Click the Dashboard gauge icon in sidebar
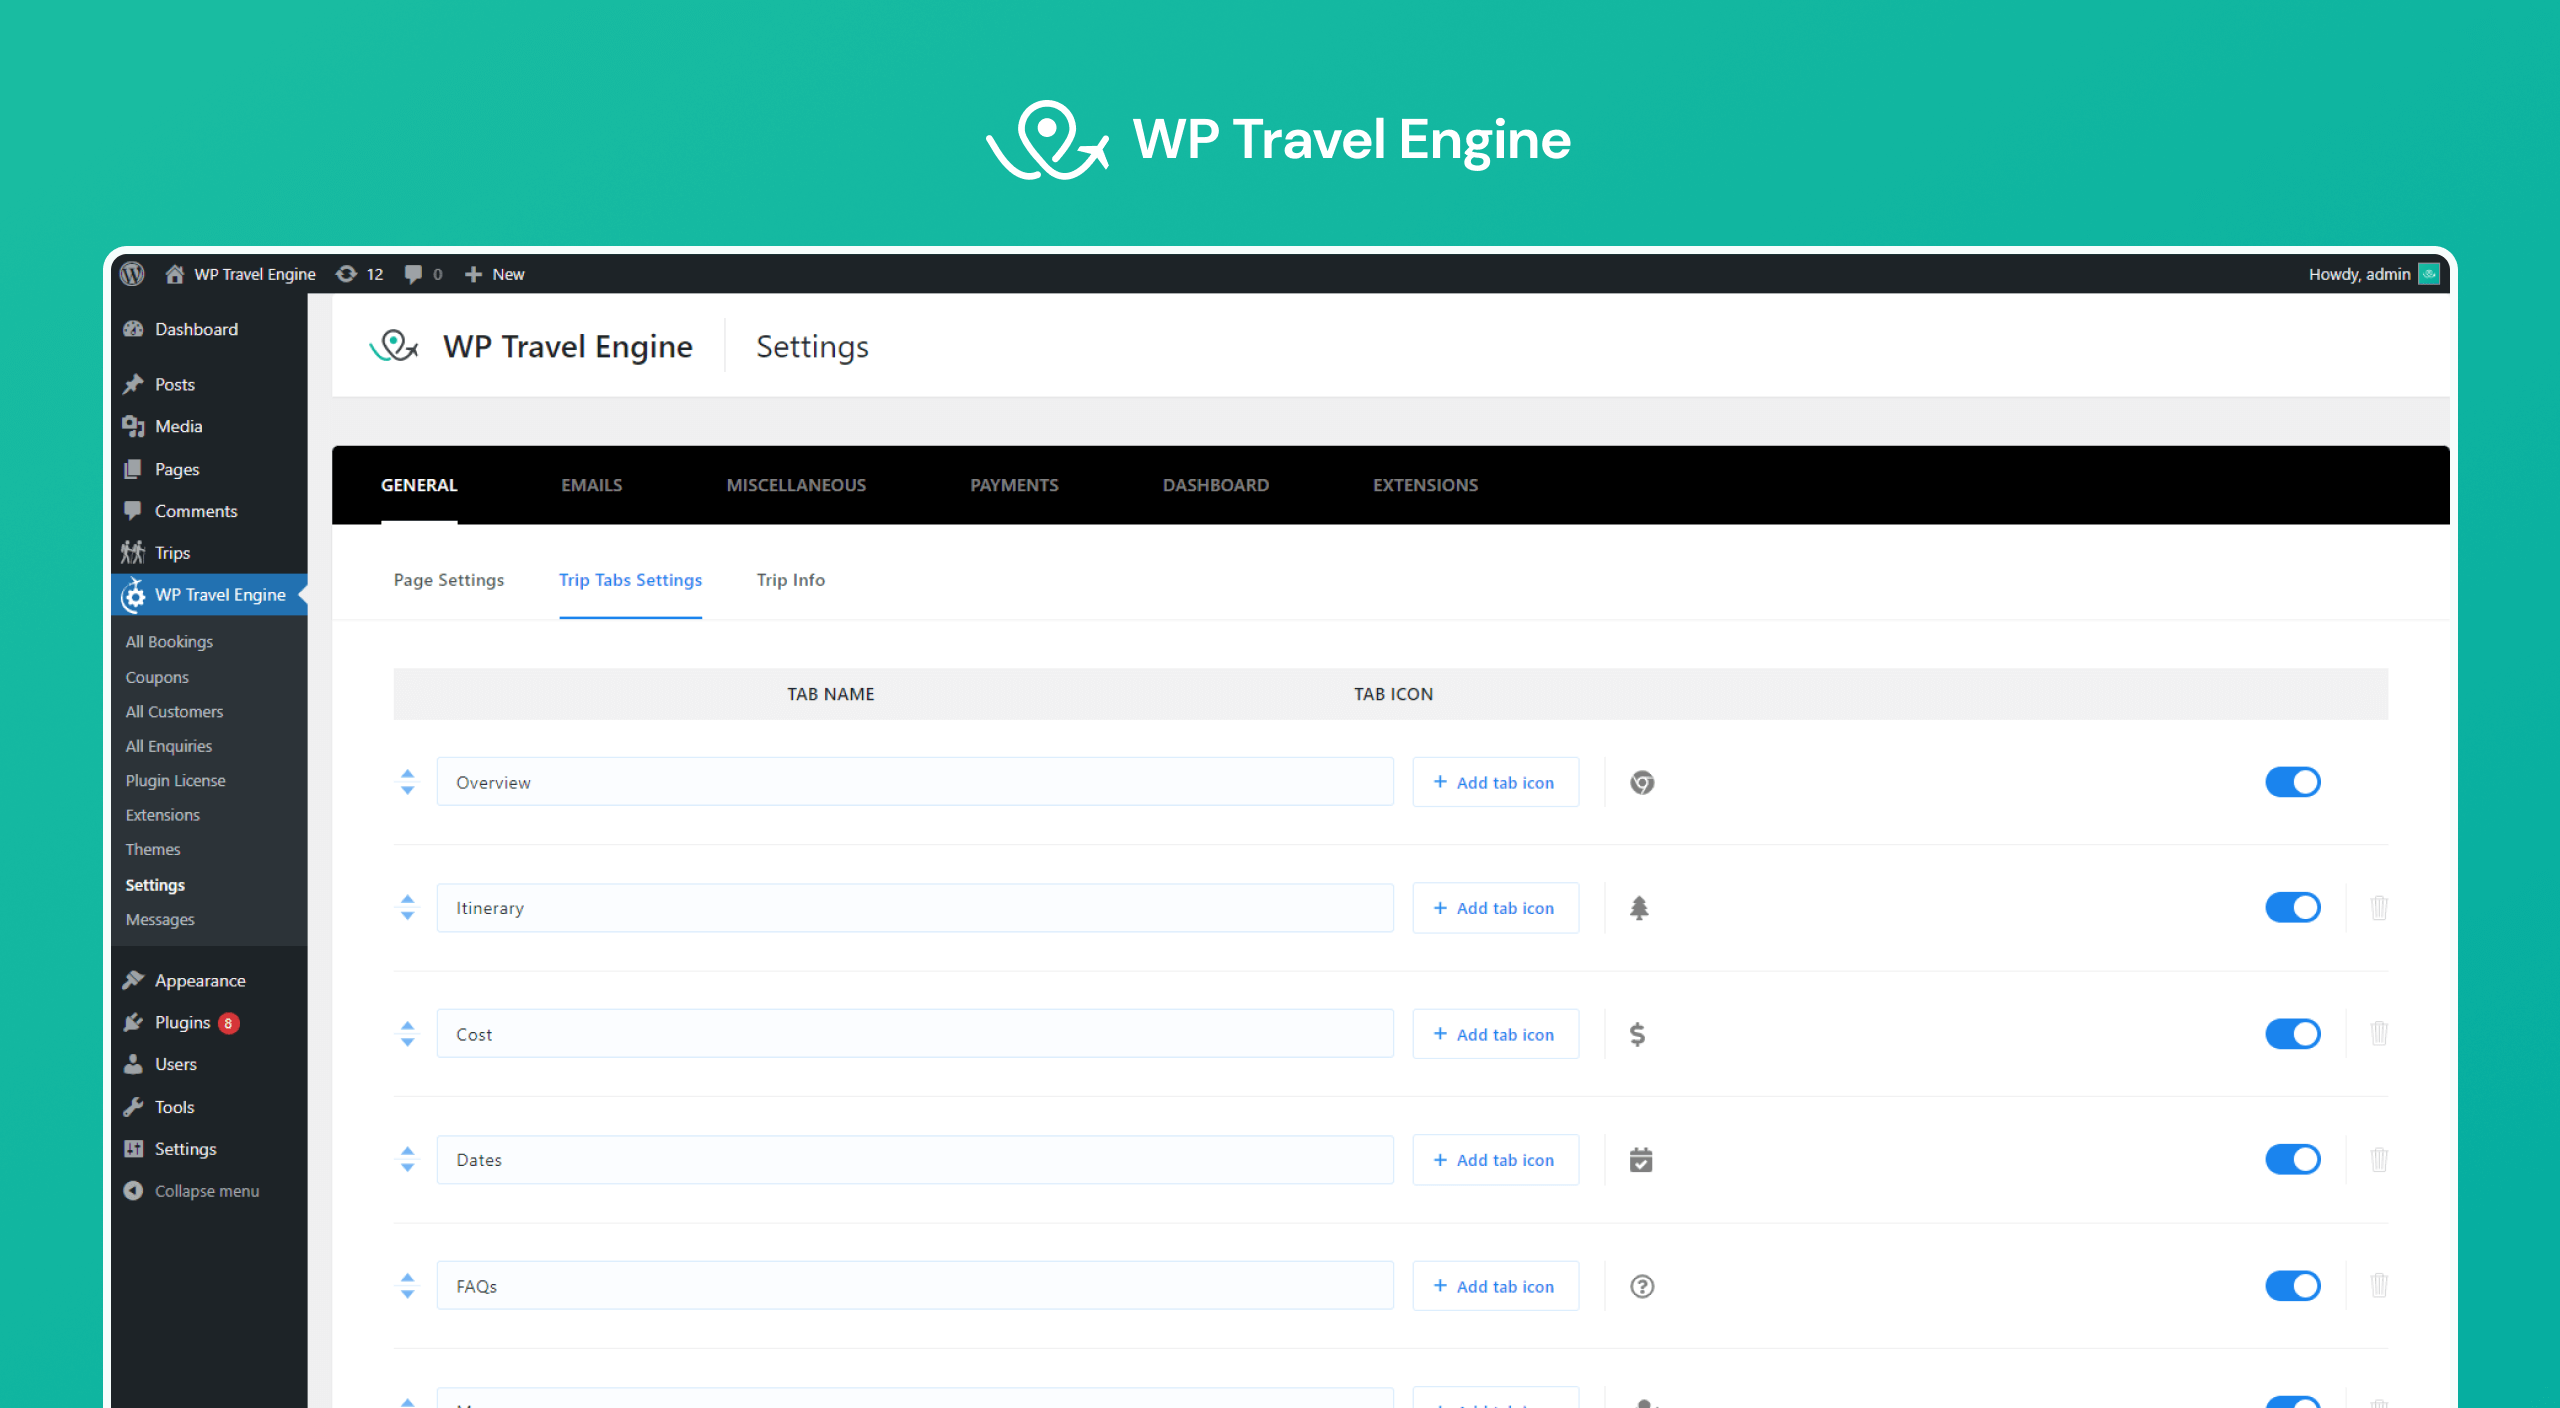The height and width of the screenshot is (1408, 2560). 133,329
